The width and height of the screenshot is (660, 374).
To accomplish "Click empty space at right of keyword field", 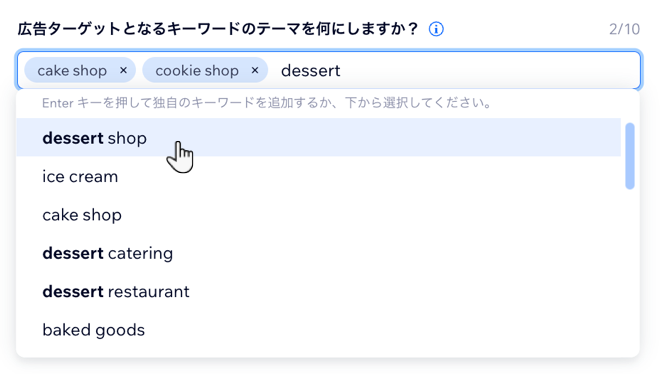I will pos(488,70).
